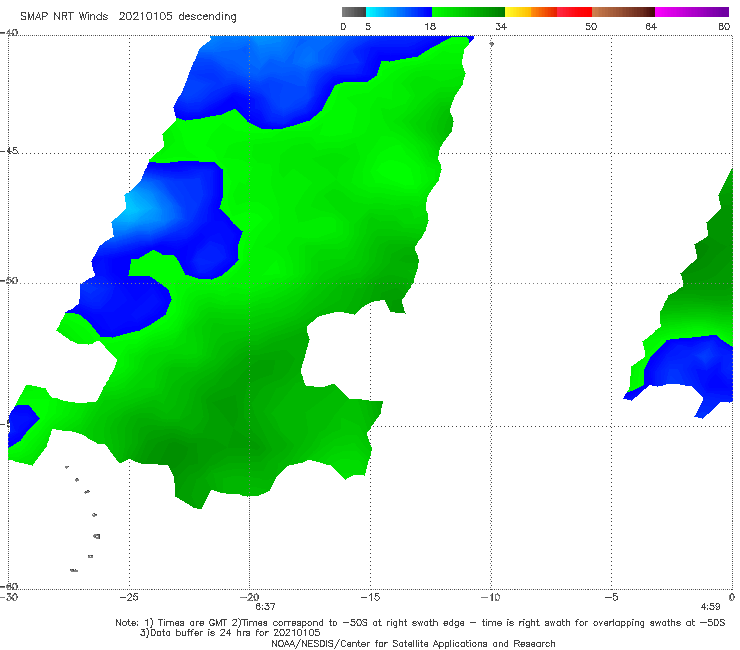Click the note line starting "Note: 1) Times are GMT"
The height and width of the screenshot is (650, 740).
[x=420, y=623]
